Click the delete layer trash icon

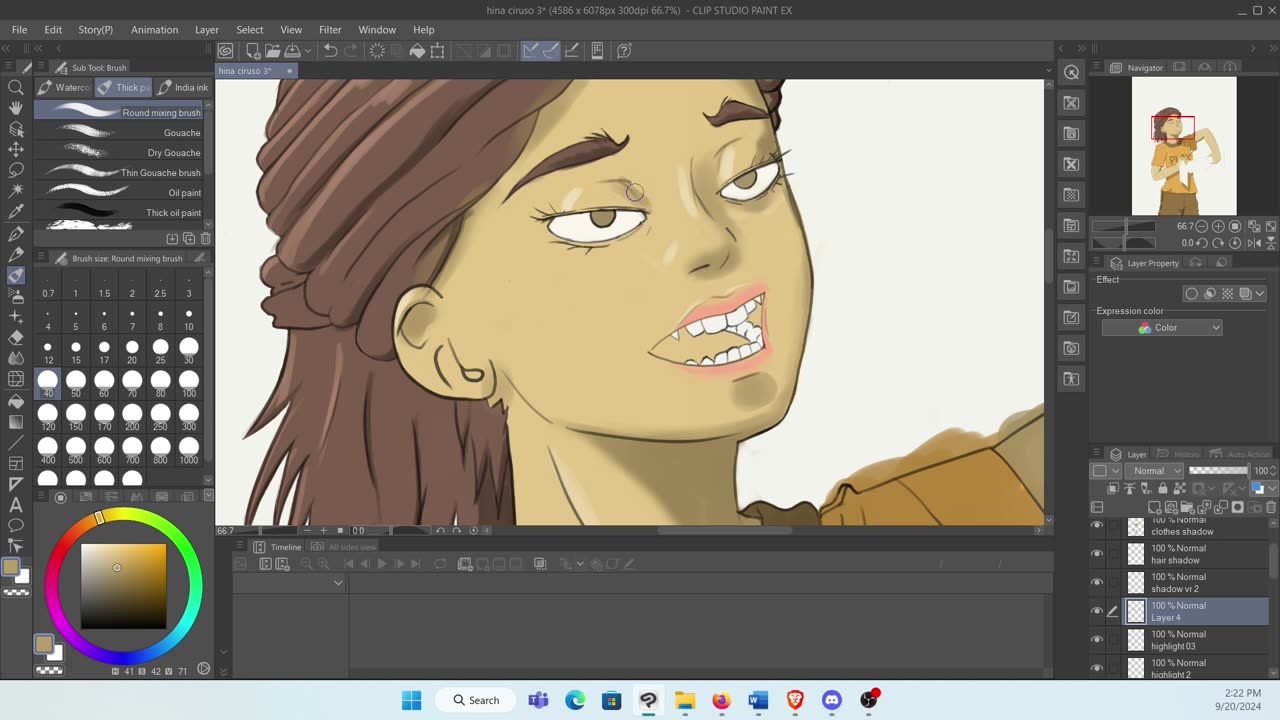1272,507
